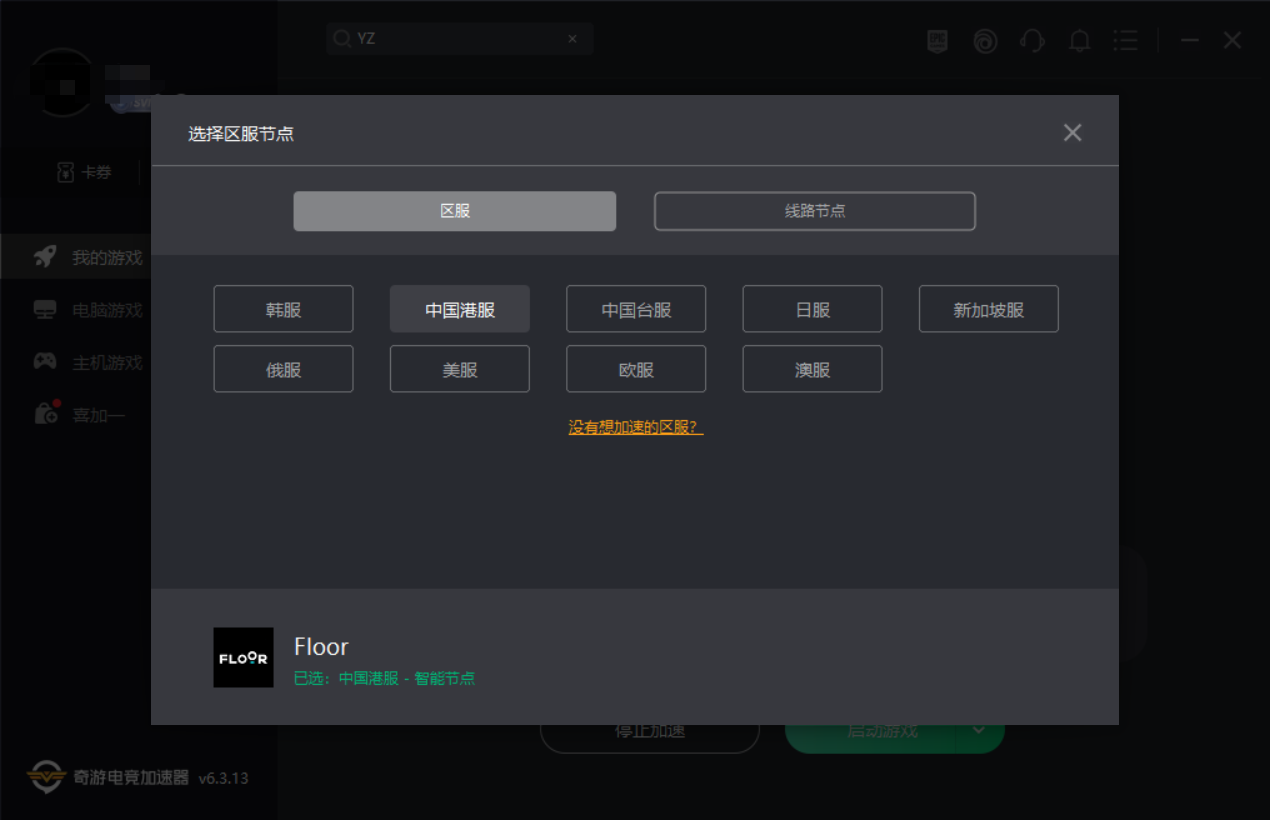Close the region node selection dialog

pos(1072,133)
